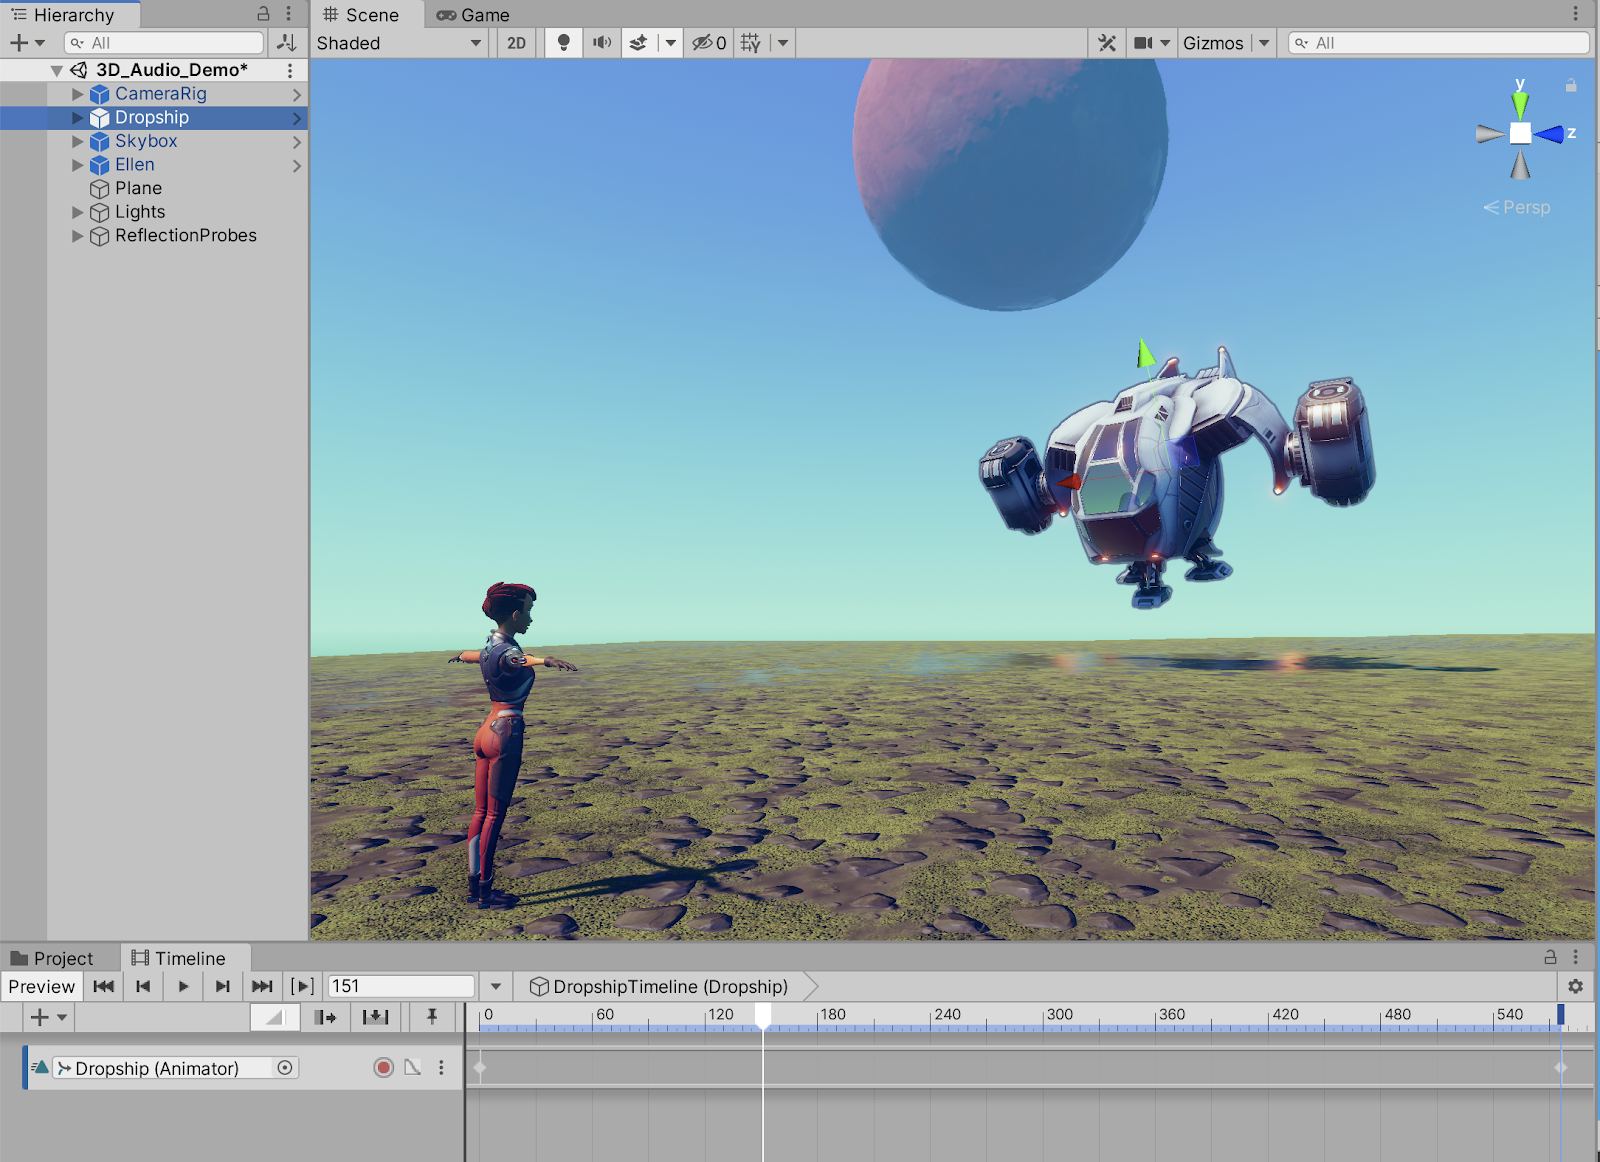Toggle 2D mode in the Scene view

pos(515,42)
